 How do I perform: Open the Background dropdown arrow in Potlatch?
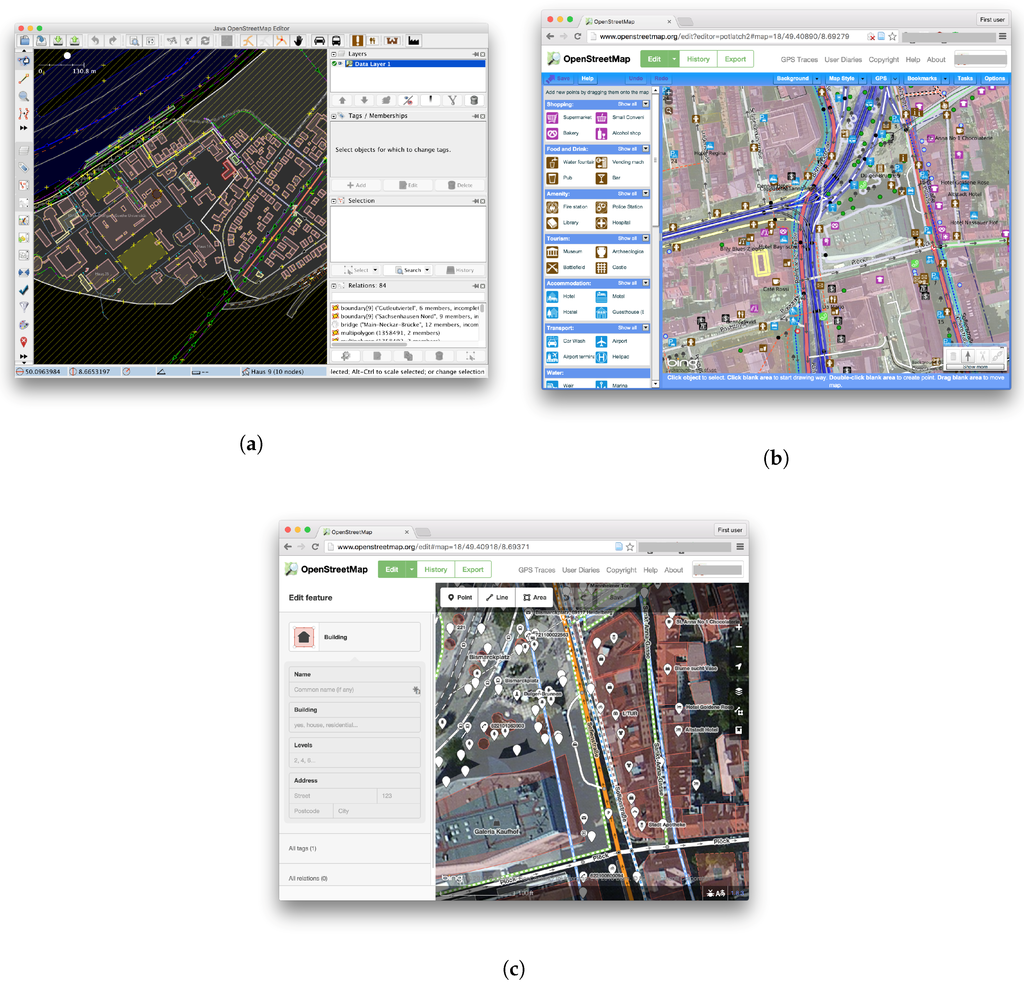click(816, 79)
